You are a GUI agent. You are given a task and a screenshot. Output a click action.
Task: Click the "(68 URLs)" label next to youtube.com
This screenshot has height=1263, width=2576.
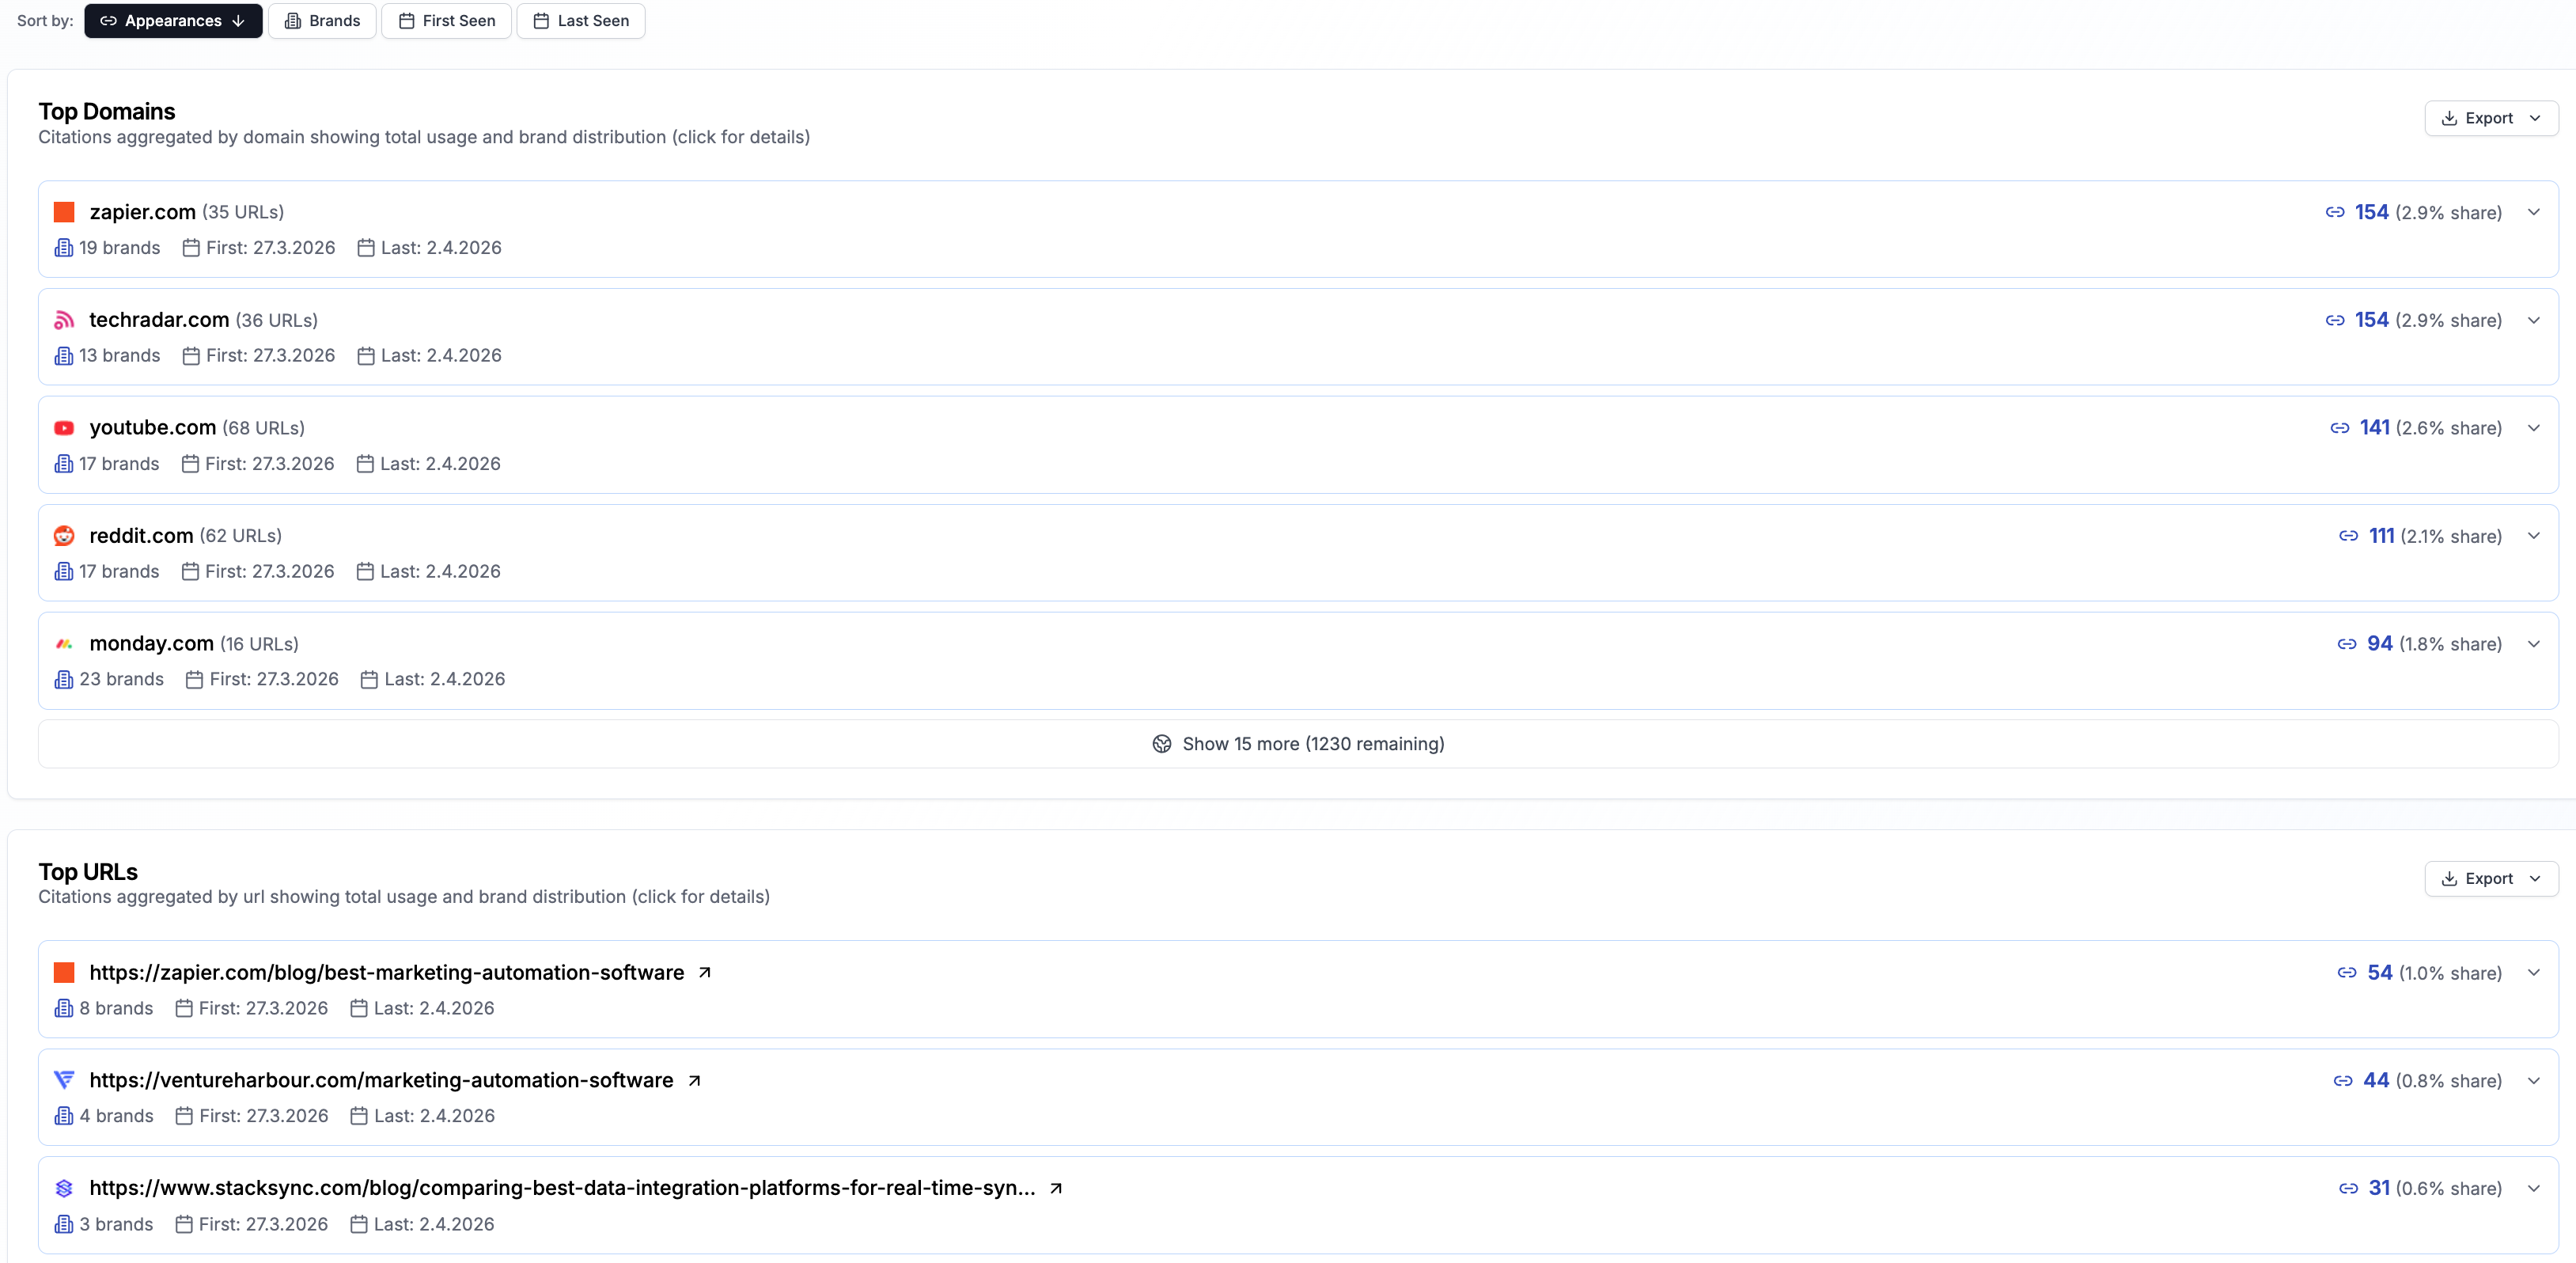tap(263, 429)
